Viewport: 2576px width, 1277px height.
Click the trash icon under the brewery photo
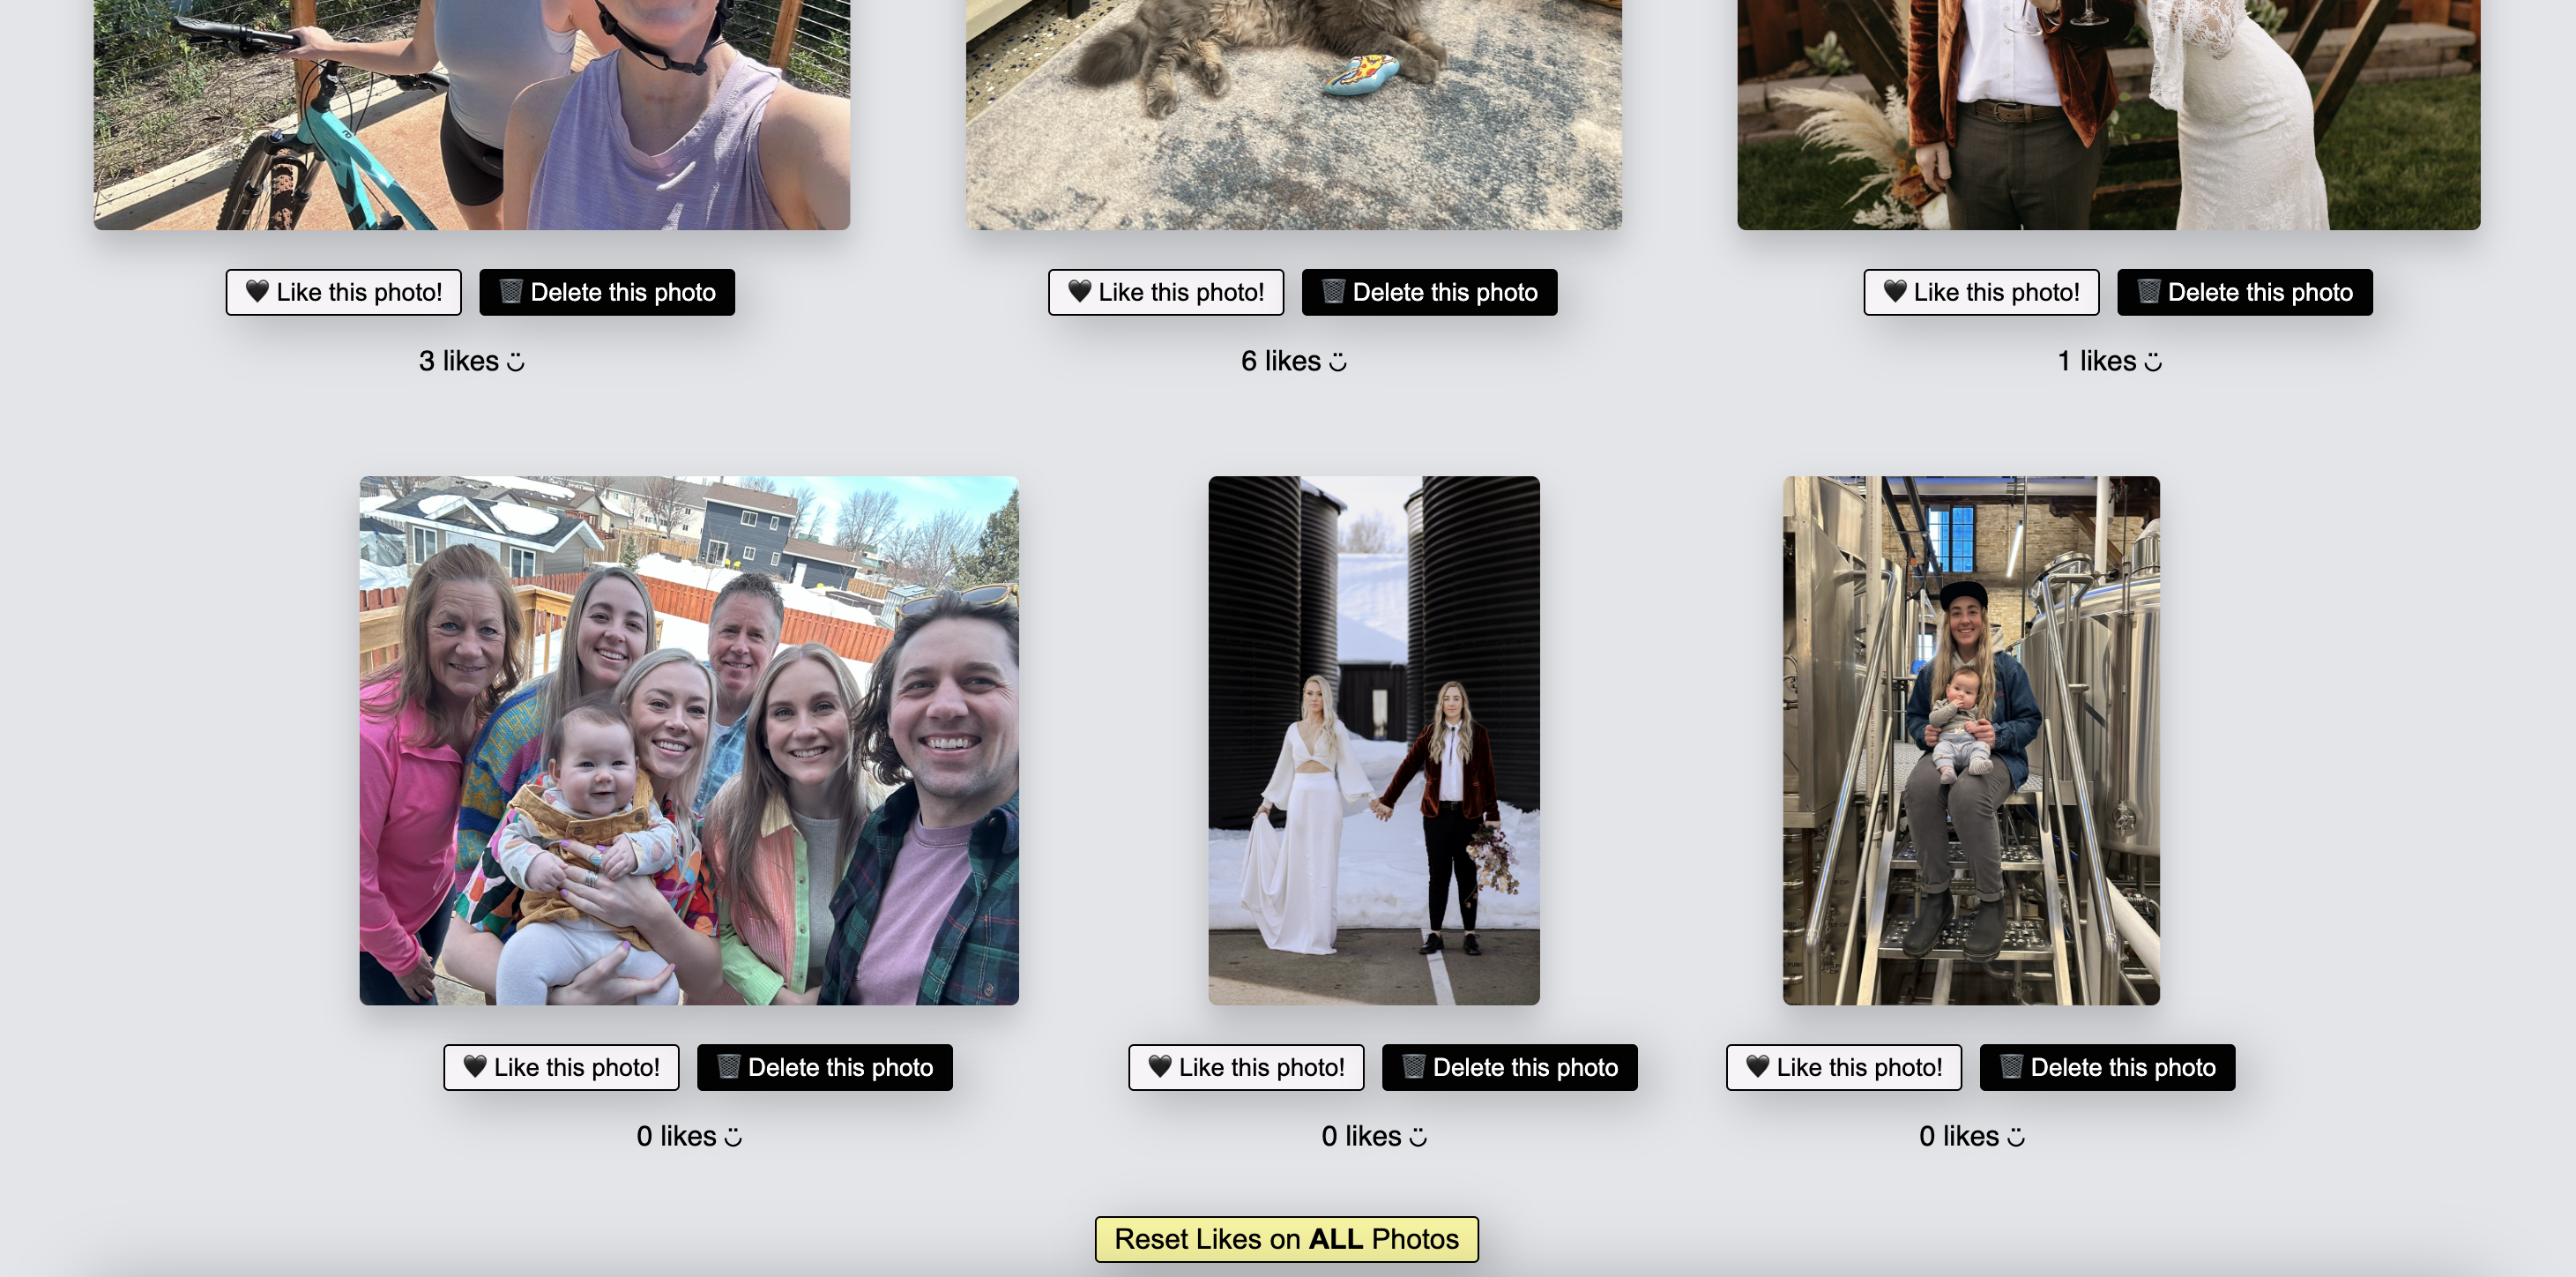(x=2011, y=1067)
